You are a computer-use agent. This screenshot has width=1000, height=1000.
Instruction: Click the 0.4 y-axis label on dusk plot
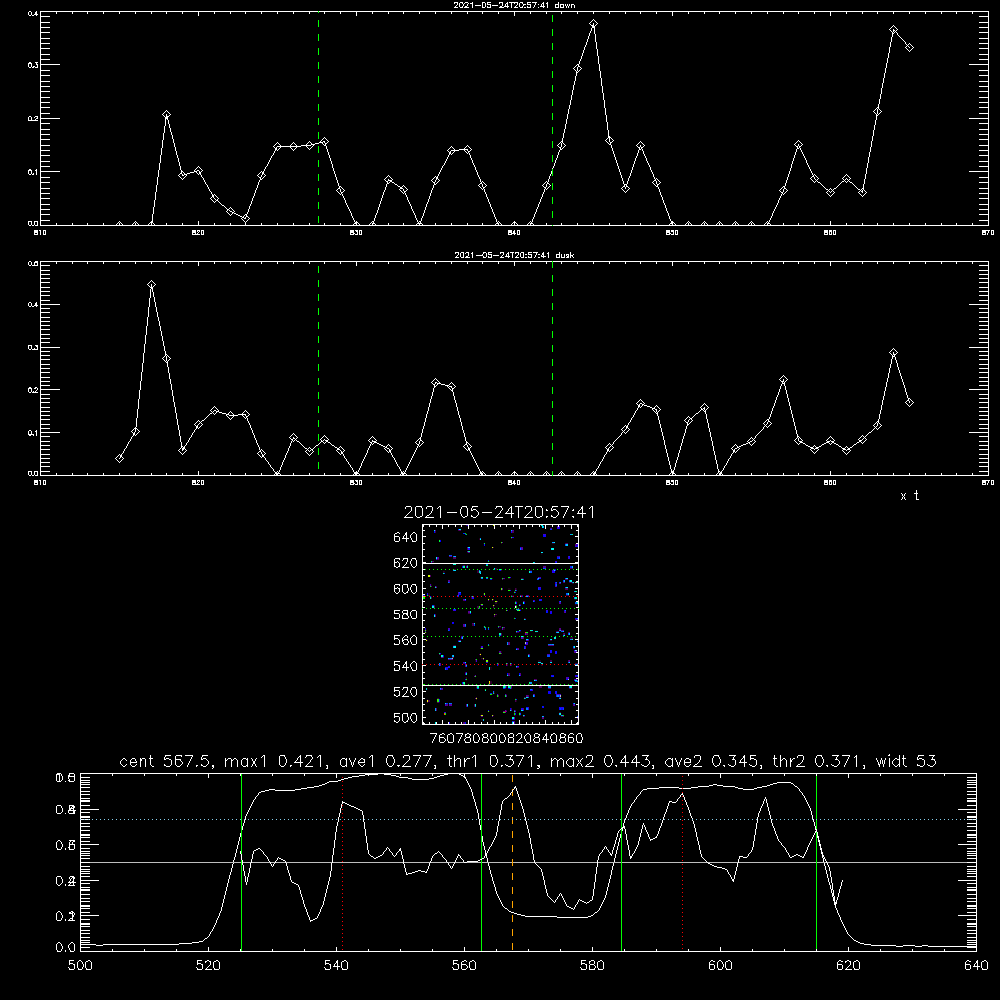33,305
